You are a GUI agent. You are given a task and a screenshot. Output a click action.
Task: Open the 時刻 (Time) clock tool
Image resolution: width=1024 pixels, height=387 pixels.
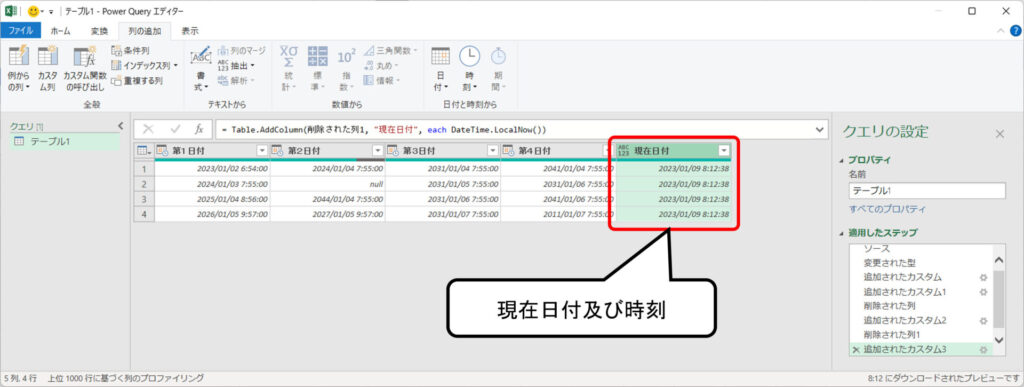tap(469, 68)
